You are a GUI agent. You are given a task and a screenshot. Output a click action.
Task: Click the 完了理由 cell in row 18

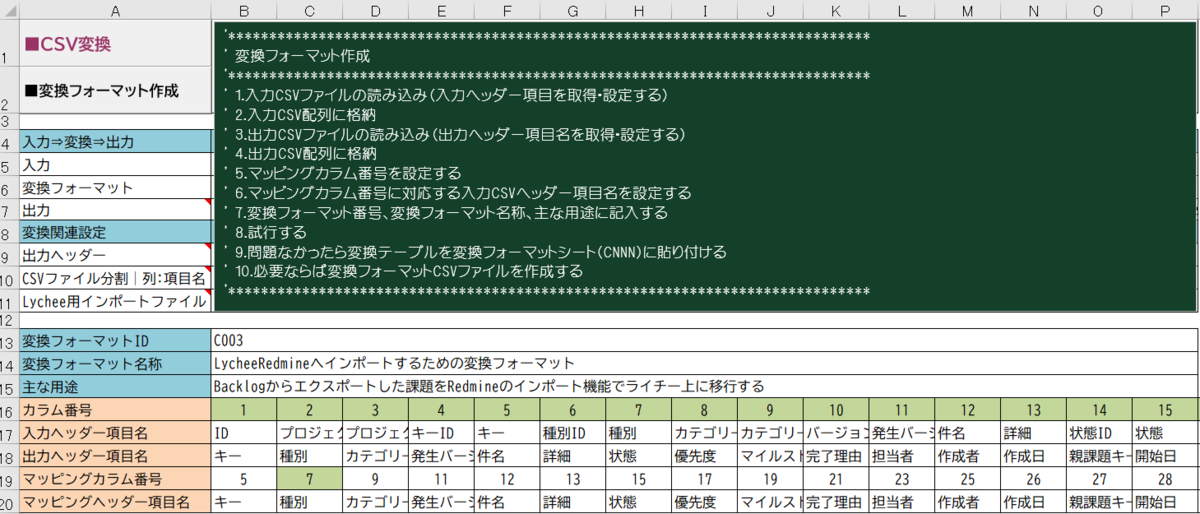[x=836, y=456]
